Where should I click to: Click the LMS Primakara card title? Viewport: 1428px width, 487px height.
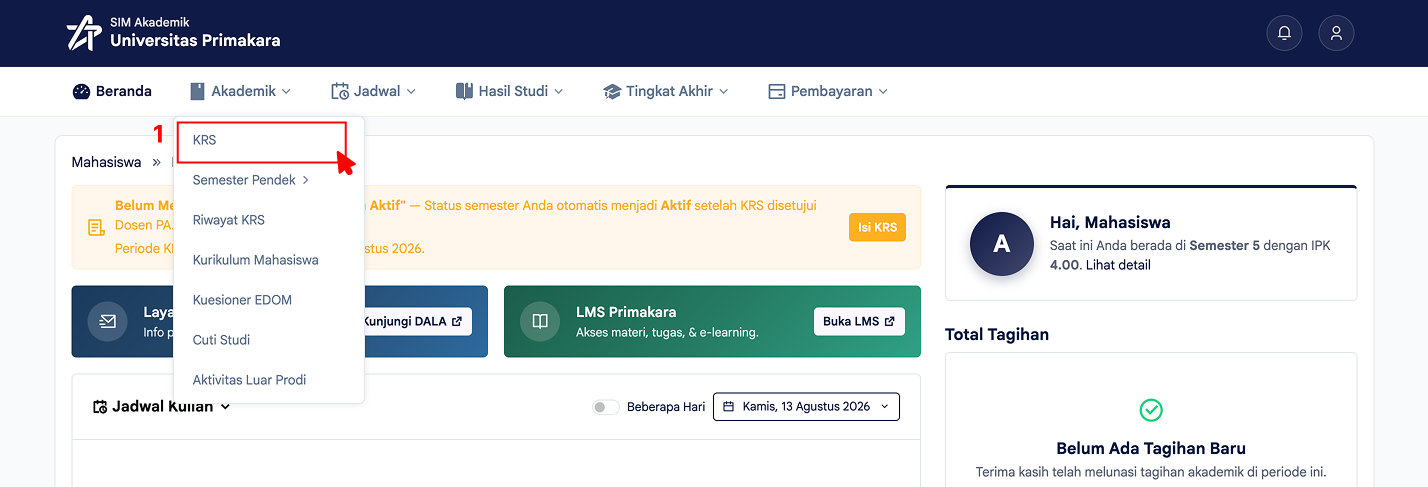626,312
